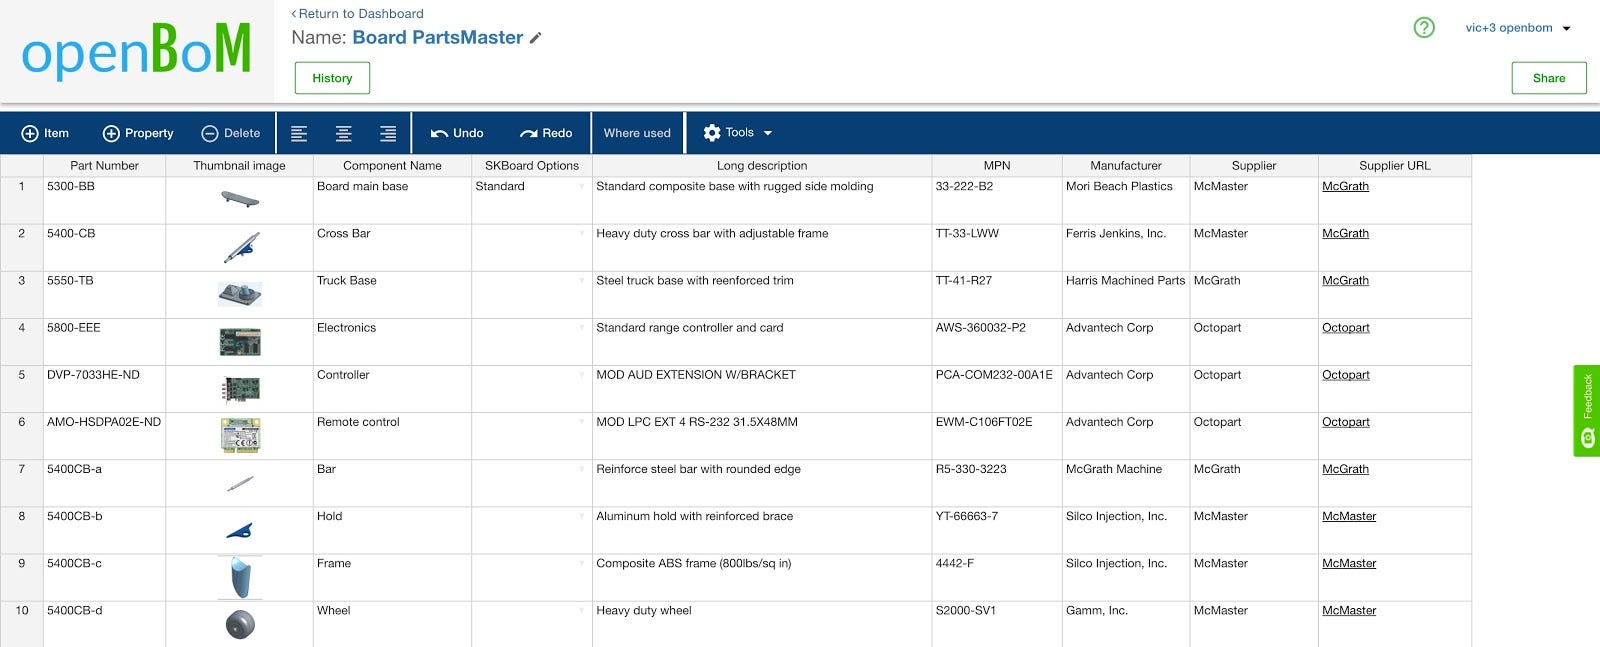Screen dimensions: 1600x647
Task: Undo the last change
Action: [x=457, y=133]
